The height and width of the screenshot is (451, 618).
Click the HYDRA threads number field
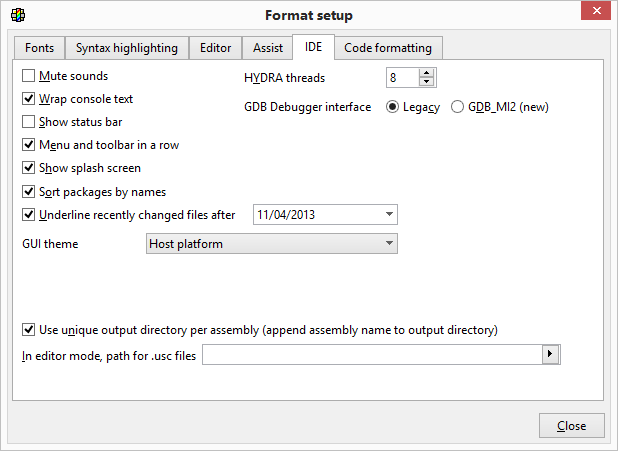[402, 78]
